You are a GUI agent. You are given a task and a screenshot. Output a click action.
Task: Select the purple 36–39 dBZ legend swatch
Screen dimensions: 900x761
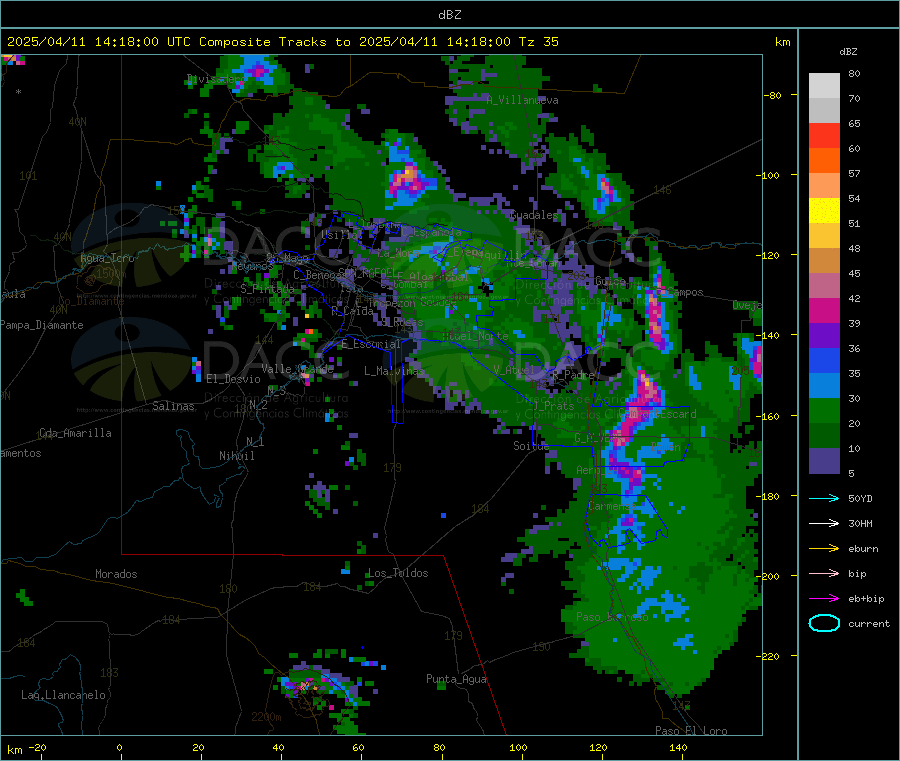point(824,336)
